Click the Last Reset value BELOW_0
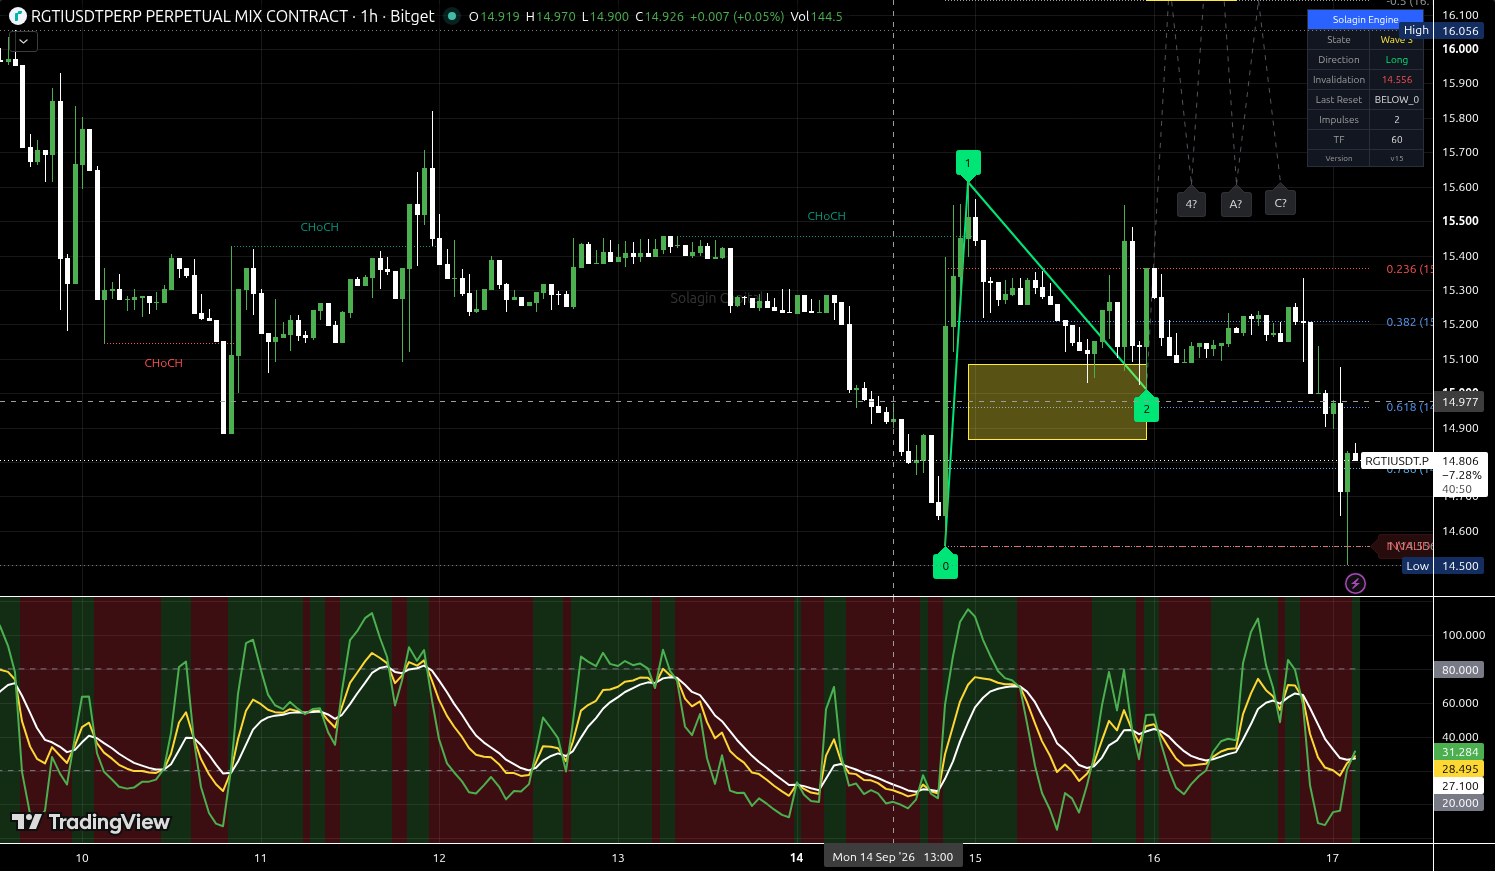 click(1397, 100)
